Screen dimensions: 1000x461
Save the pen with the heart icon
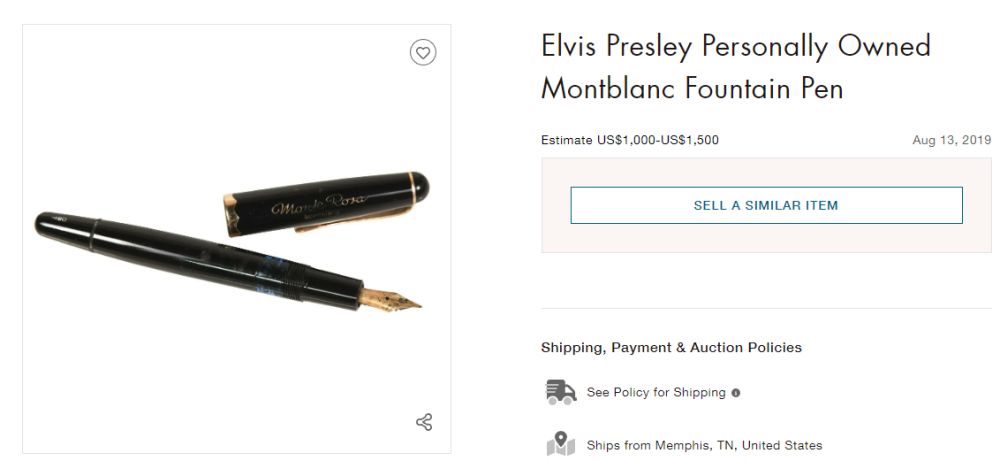tap(423, 53)
